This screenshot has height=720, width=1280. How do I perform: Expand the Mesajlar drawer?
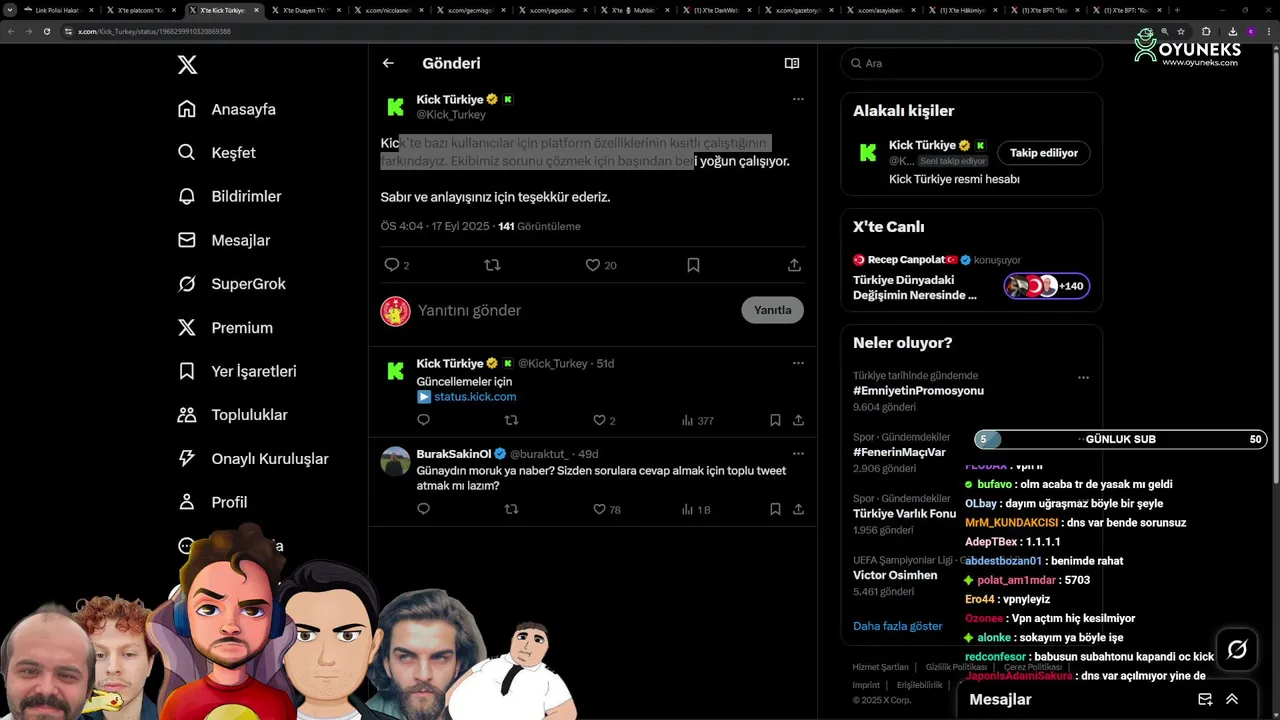pyautogui.click(x=1232, y=699)
